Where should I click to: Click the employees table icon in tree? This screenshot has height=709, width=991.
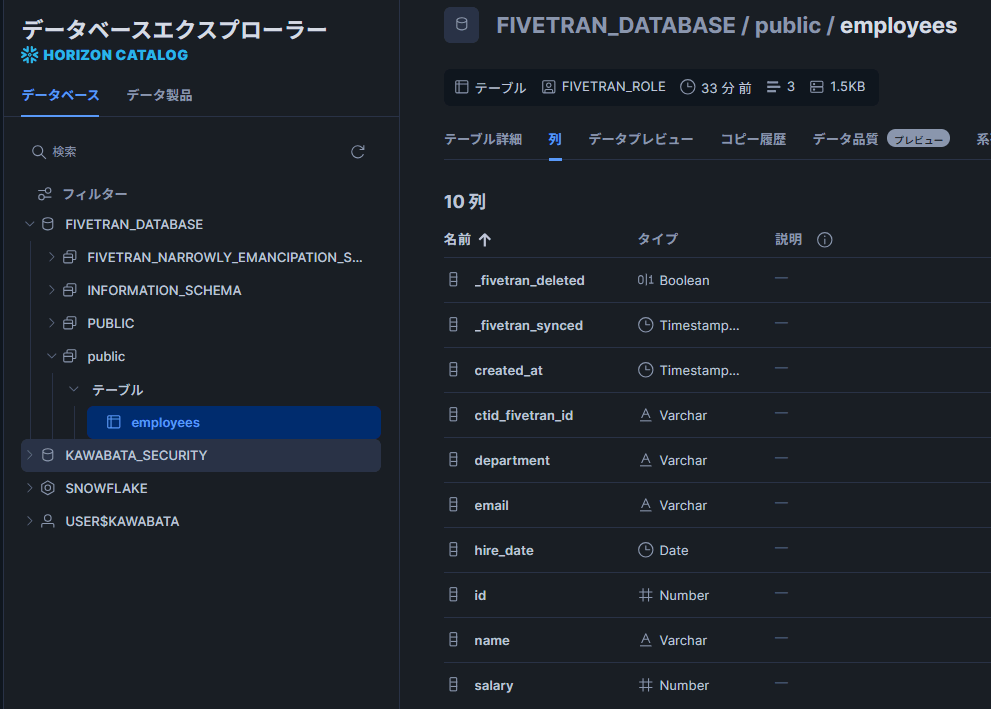pyautogui.click(x=114, y=422)
